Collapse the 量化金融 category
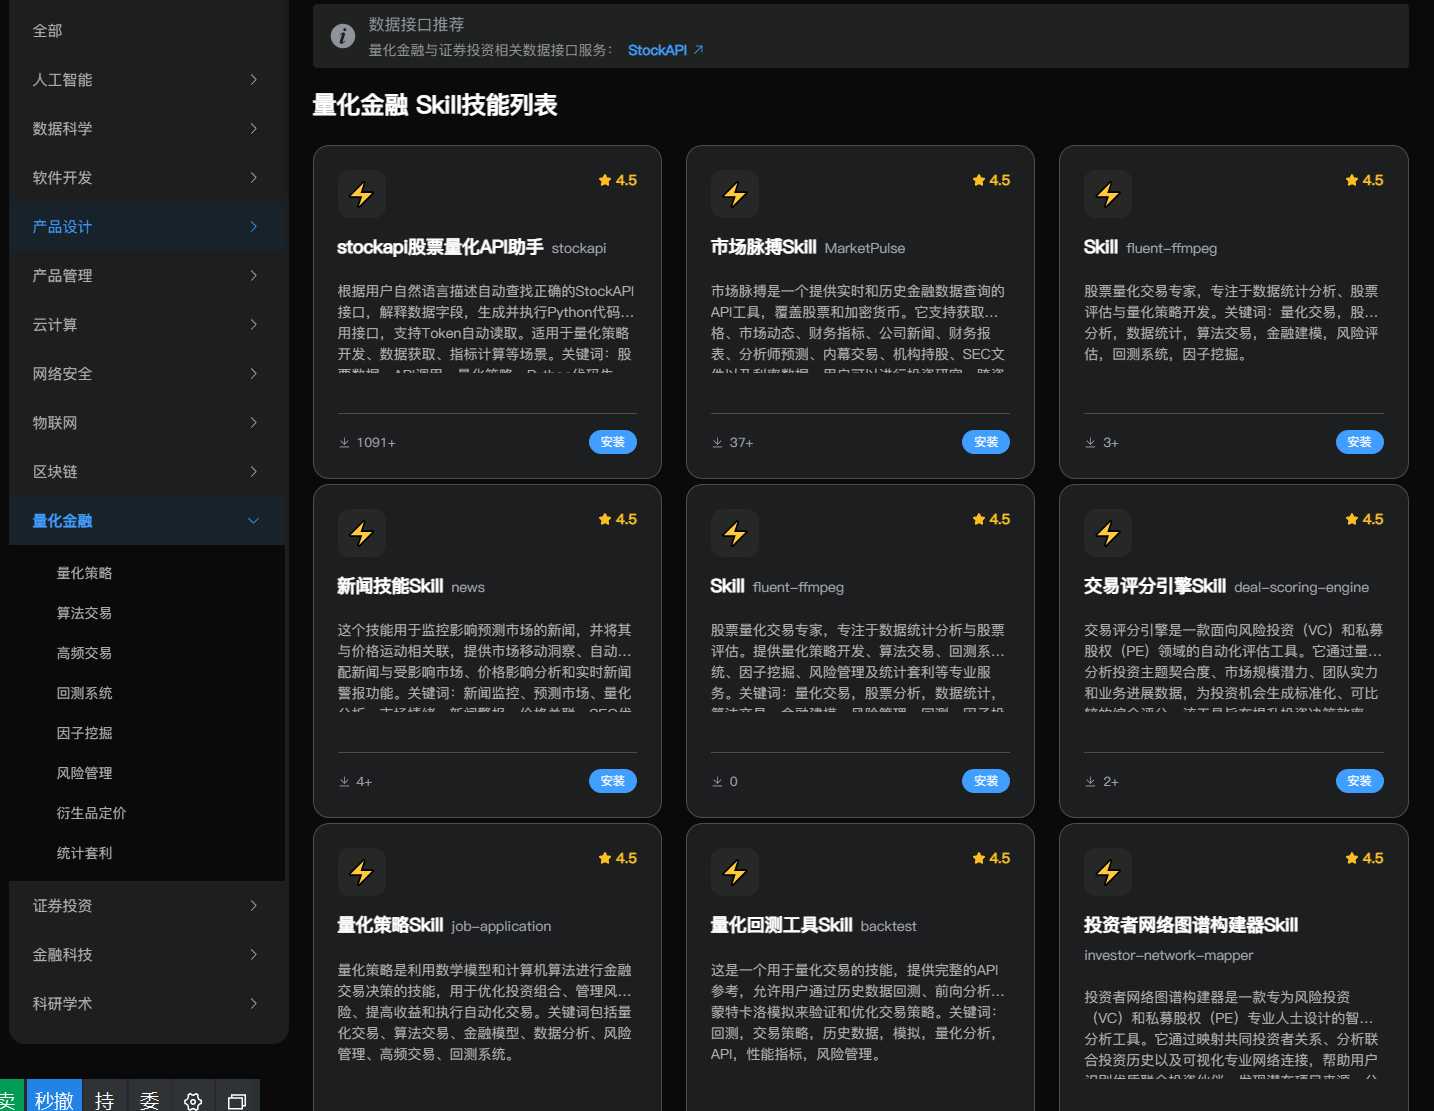The height and width of the screenshot is (1111, 1434). pos(147,520)
